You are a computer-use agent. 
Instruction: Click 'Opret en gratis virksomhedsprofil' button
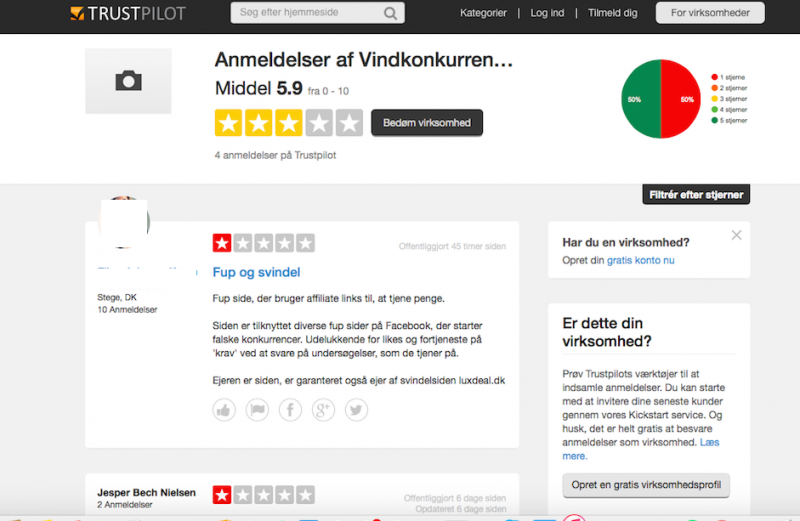point(646,485)
